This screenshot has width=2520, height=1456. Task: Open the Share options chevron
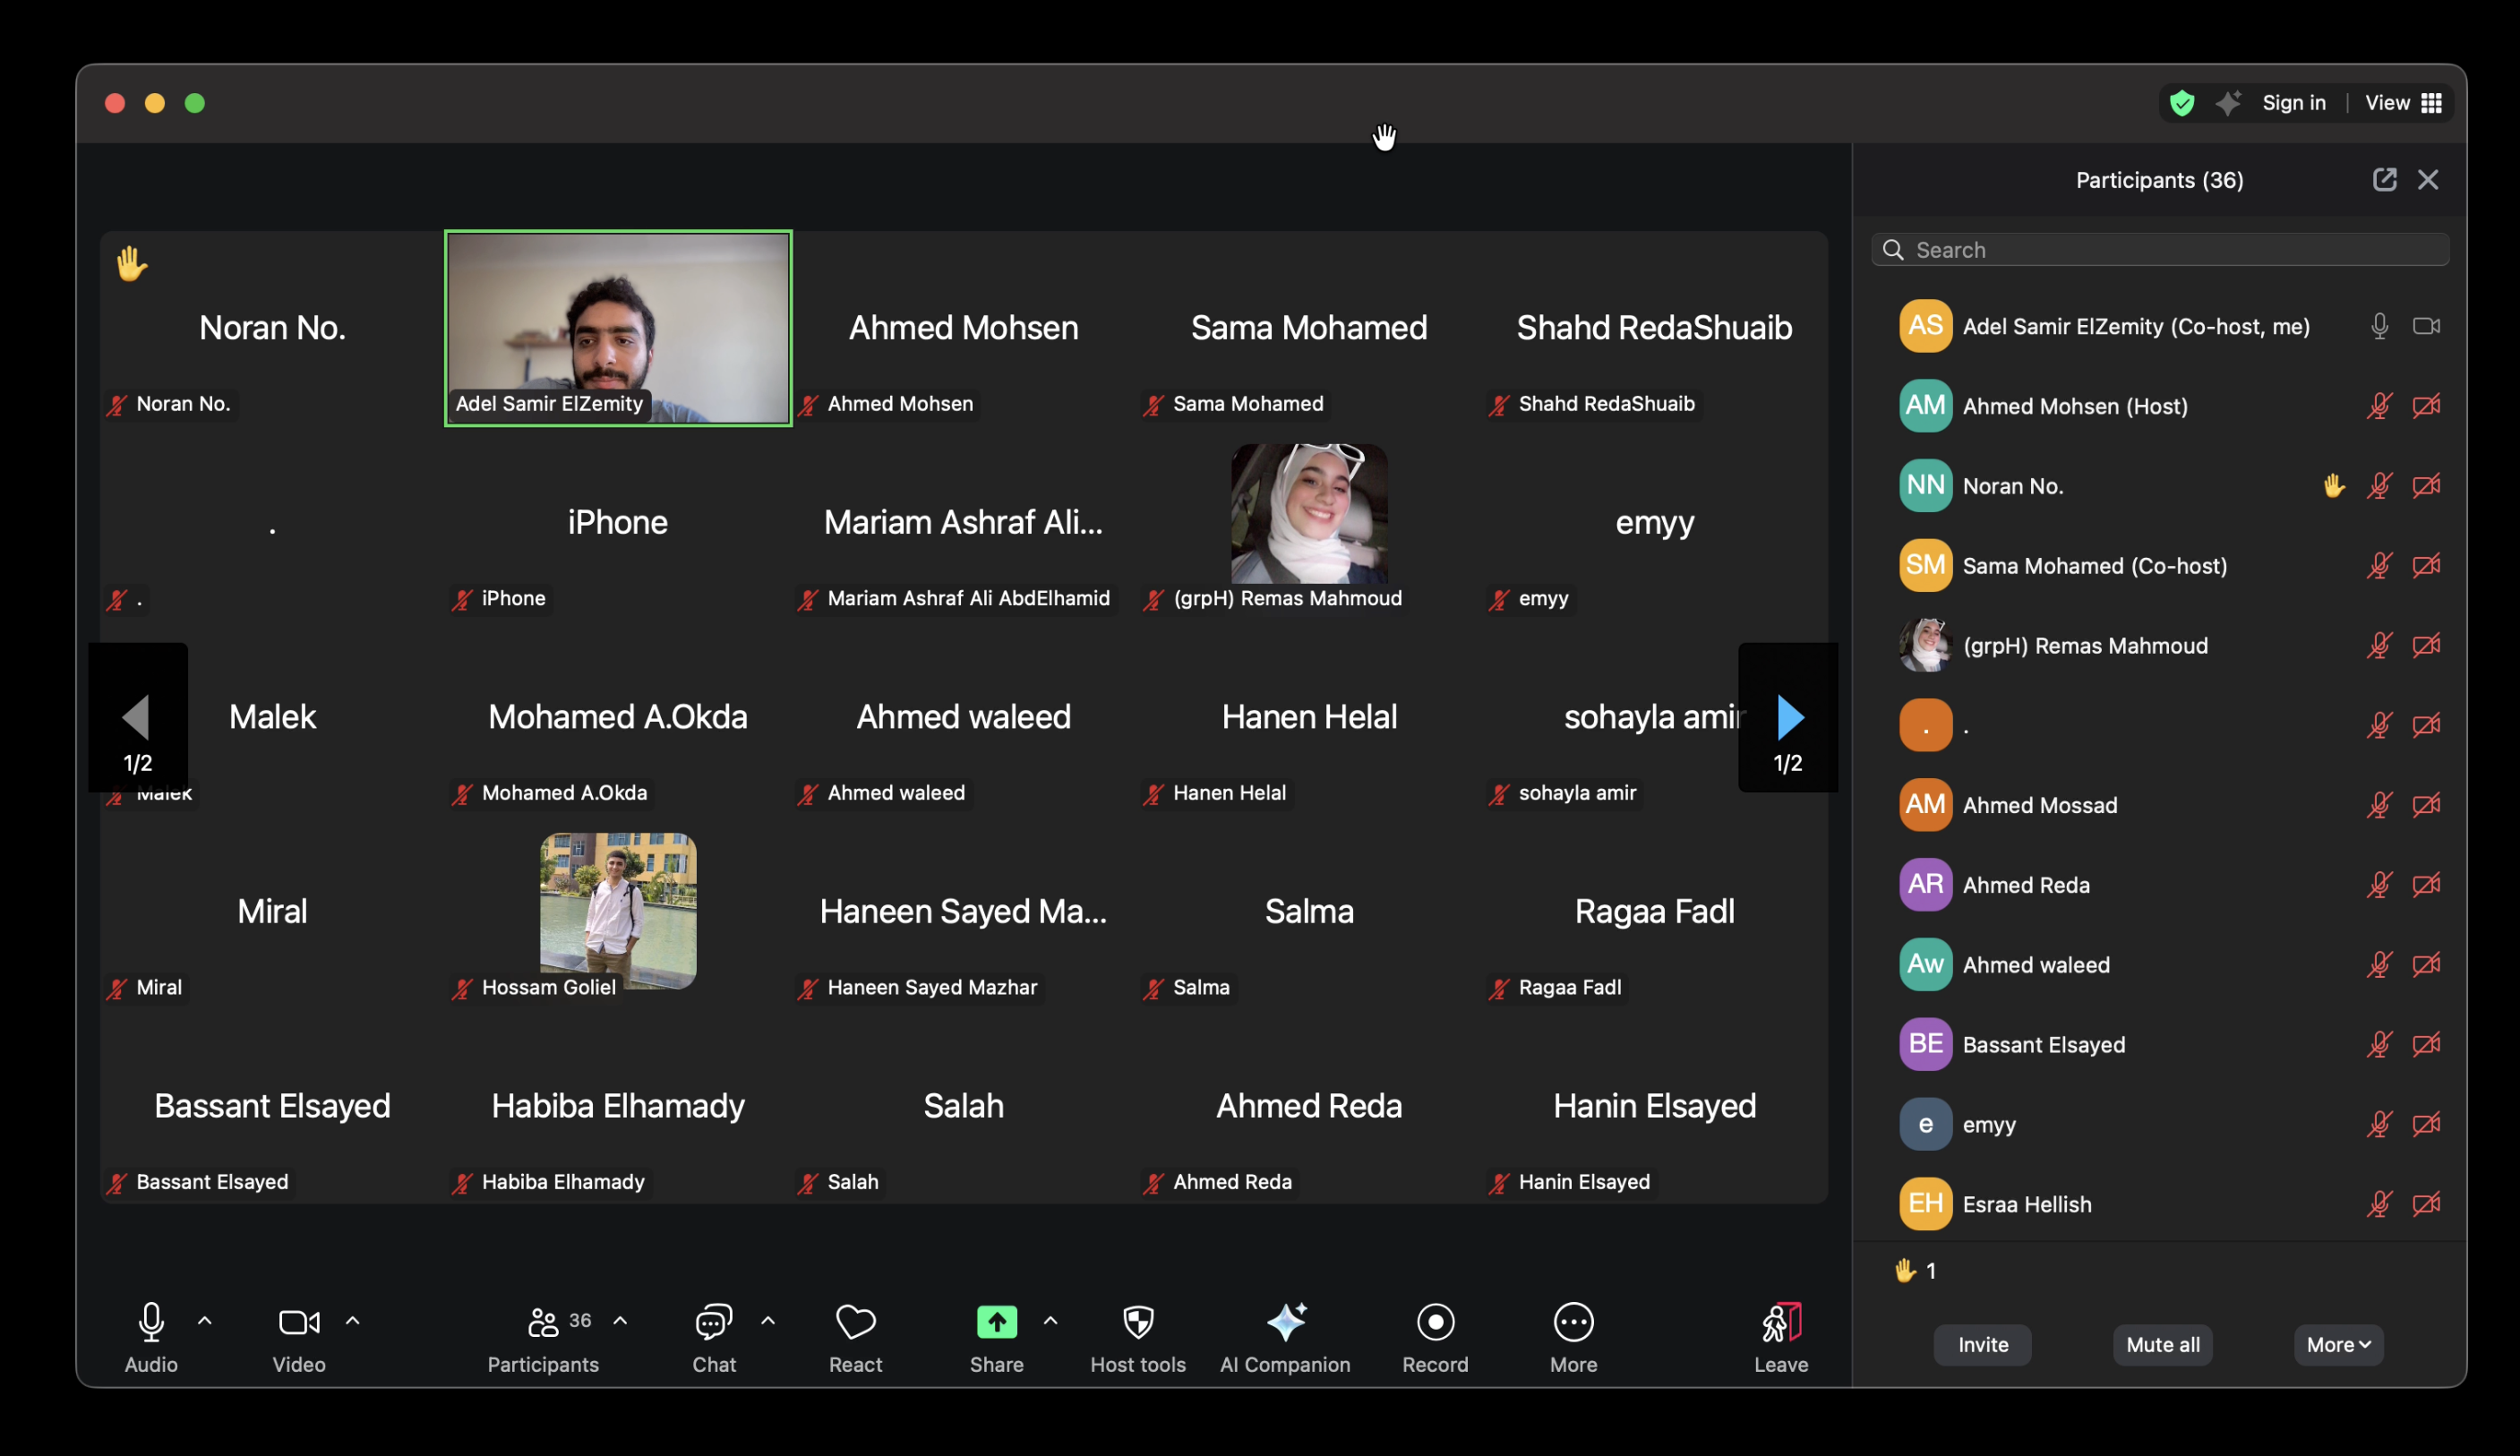pos(1051,1320)
